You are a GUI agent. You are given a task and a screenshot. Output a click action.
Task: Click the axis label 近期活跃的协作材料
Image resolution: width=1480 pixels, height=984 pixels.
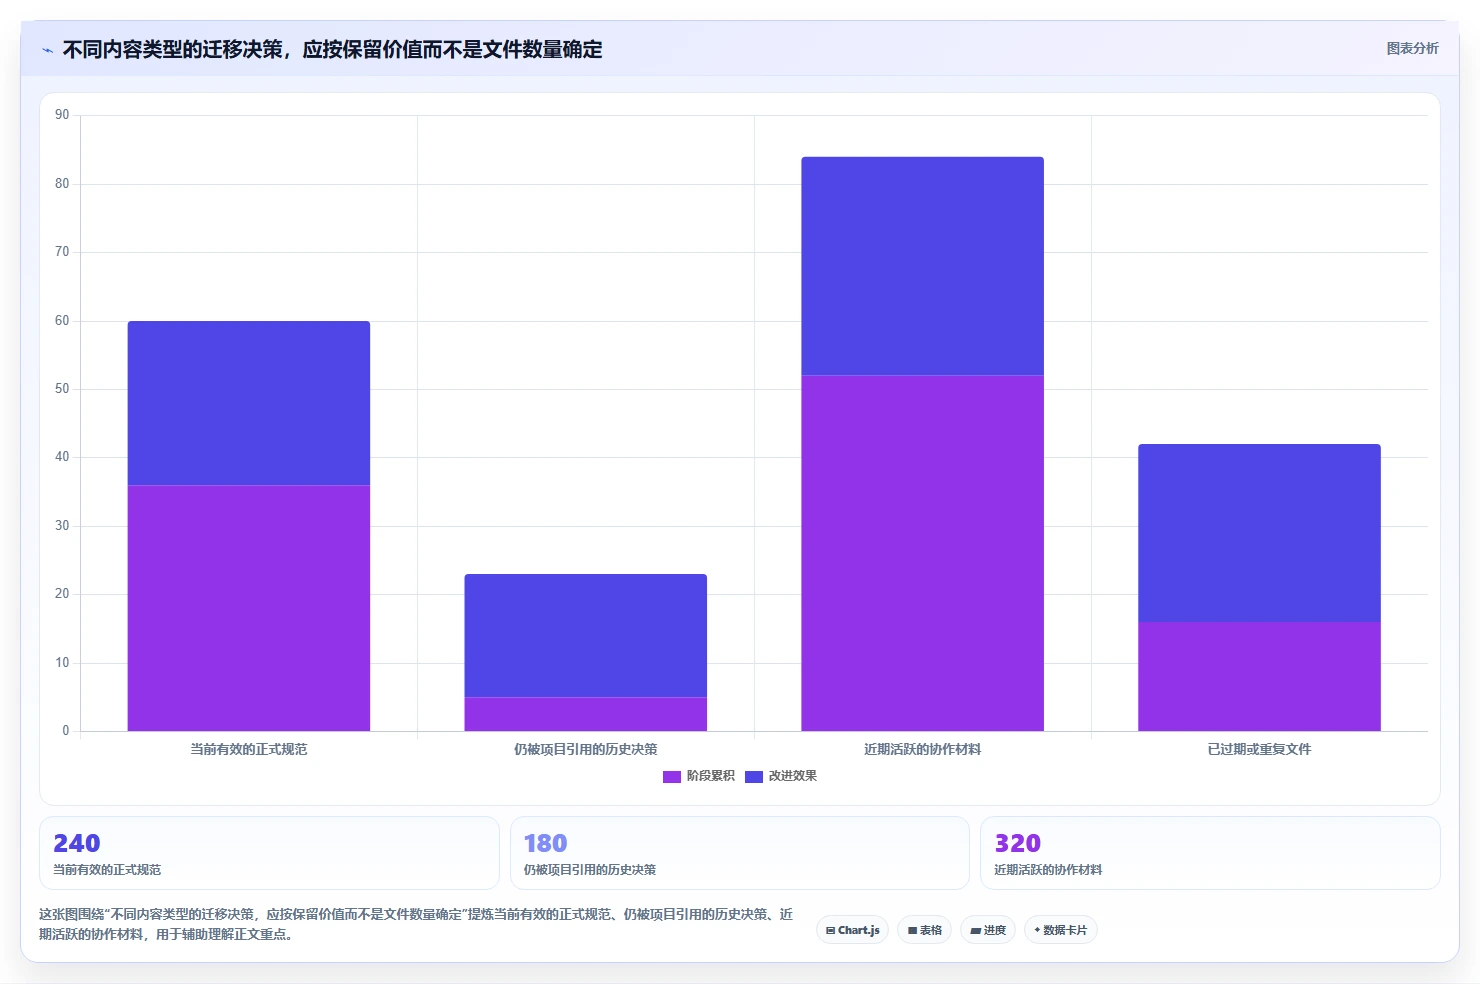[922, 749]
